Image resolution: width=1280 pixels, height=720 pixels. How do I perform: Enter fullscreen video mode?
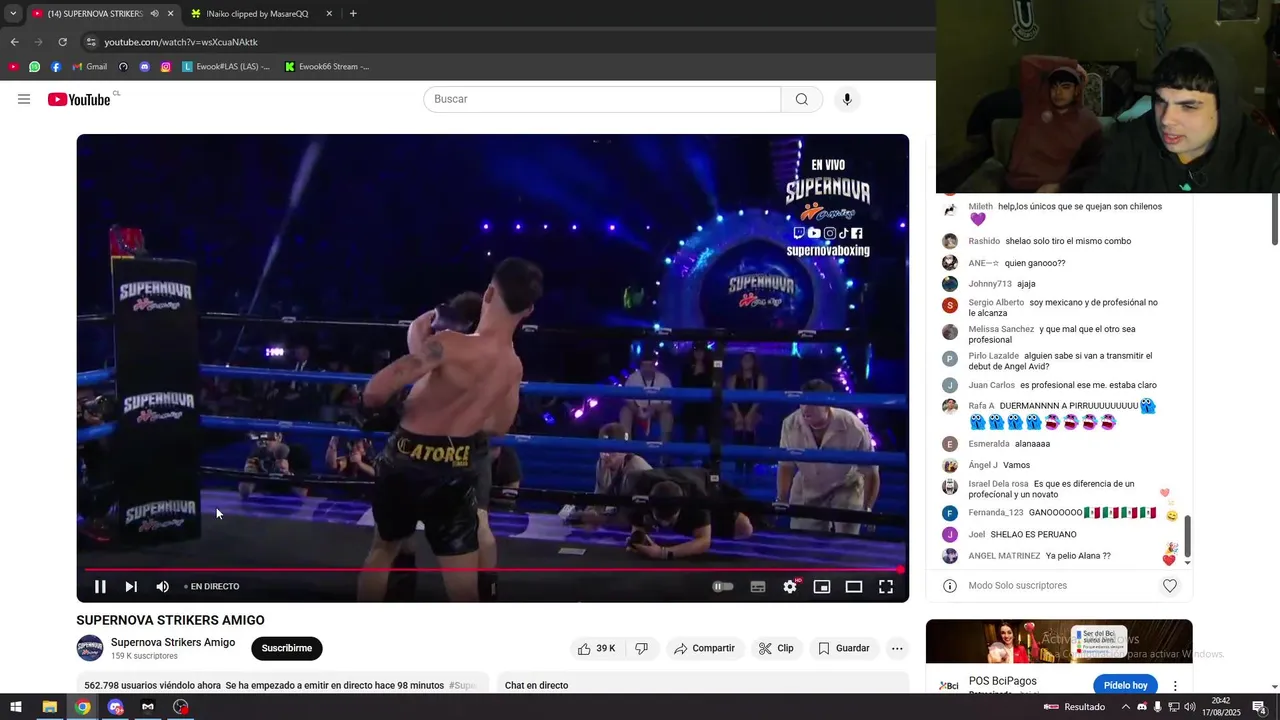pos(886,587)
